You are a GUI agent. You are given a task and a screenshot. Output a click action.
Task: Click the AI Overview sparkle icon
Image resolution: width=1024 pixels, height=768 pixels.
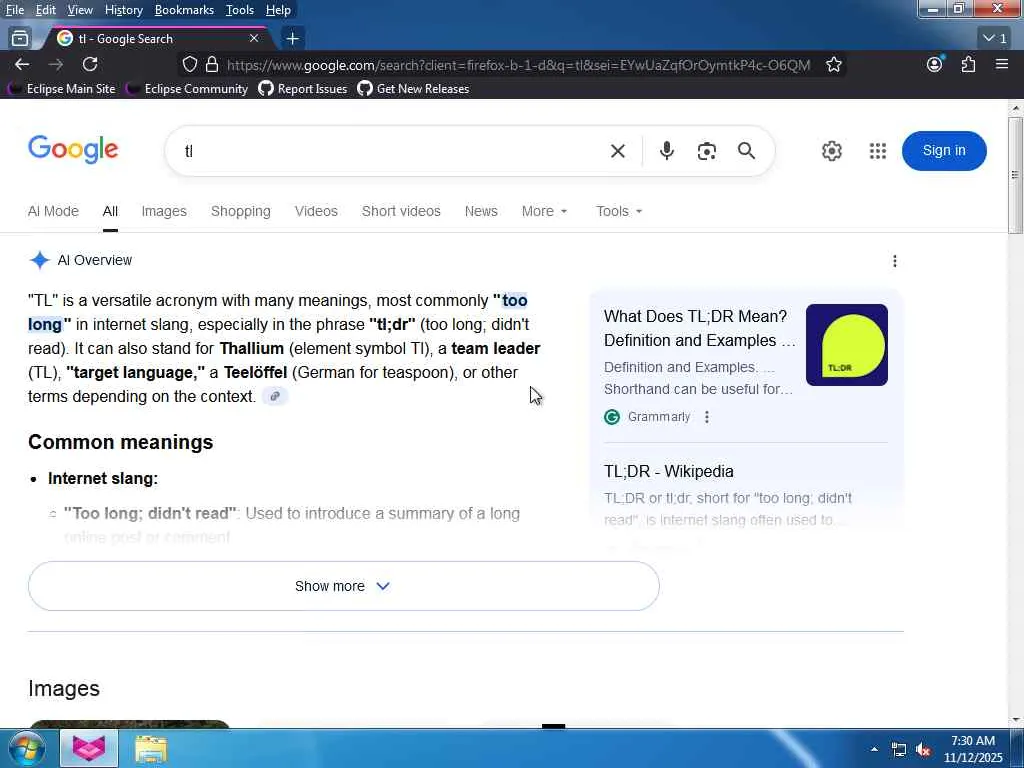[x=39, y=260]
